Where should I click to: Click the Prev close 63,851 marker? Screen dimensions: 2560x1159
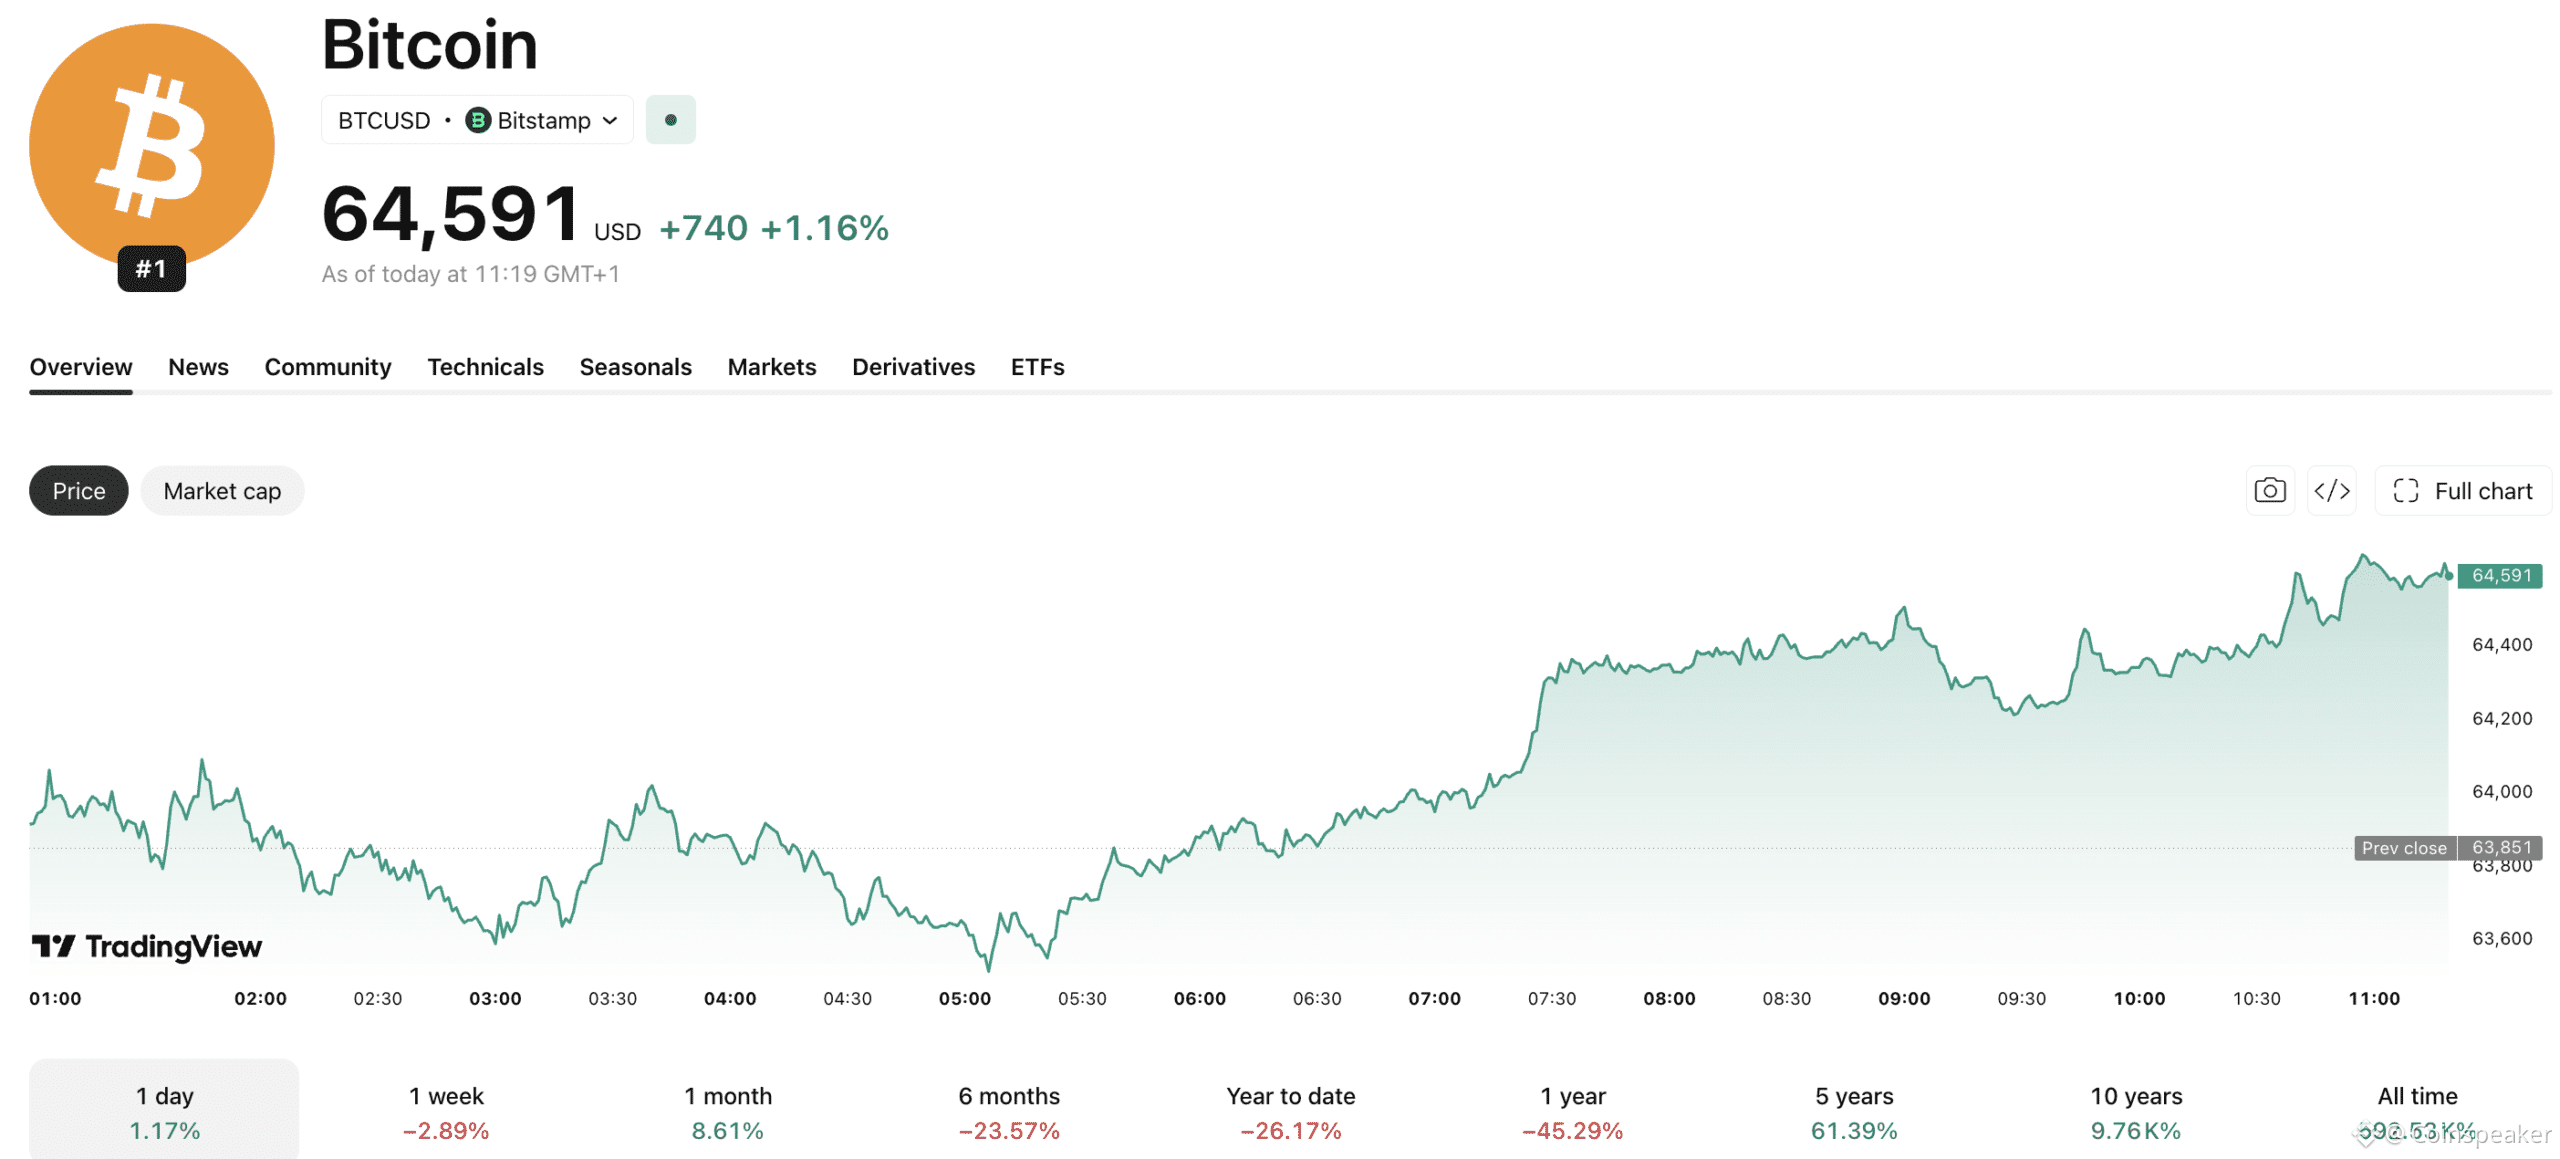tap(2448, 848)
